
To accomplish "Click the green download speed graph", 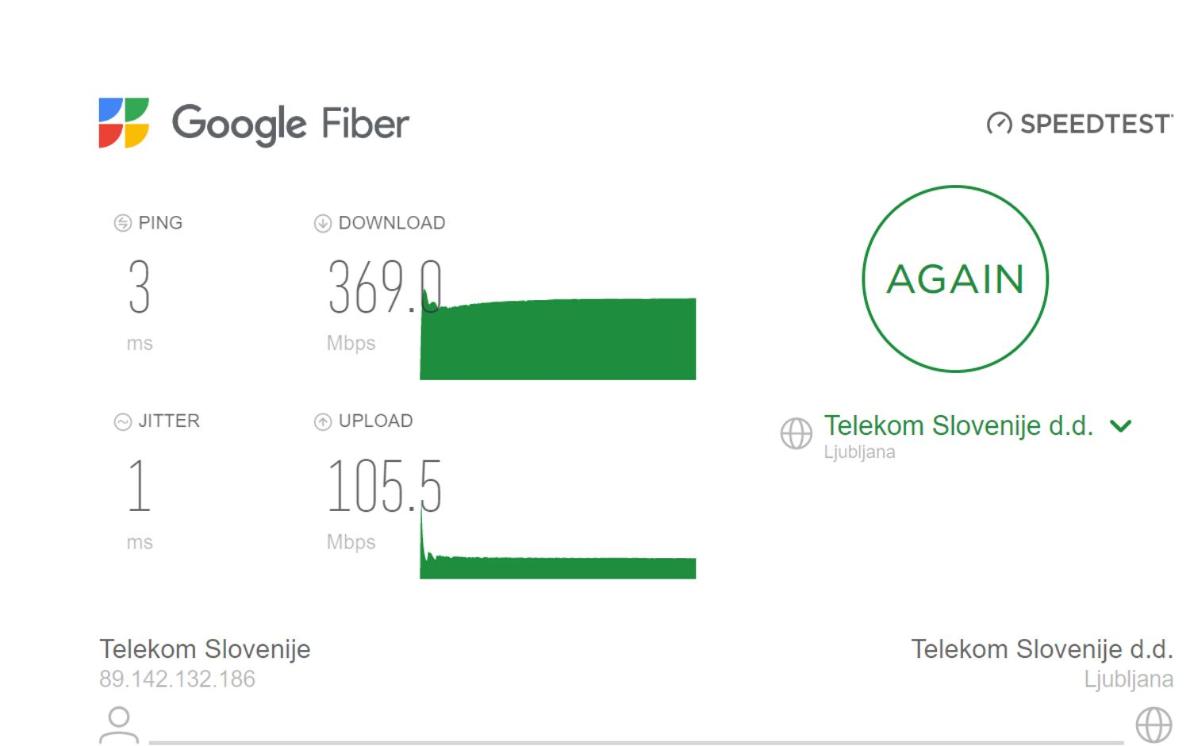I will [558, 338].
